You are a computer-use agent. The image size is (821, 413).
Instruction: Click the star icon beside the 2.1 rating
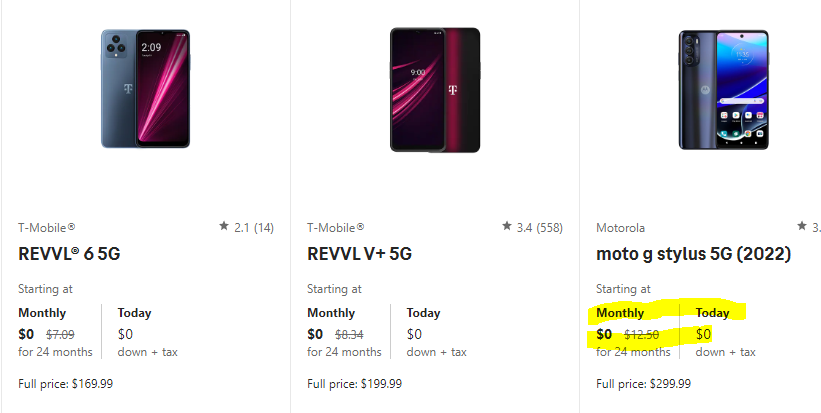click(224, 227)
